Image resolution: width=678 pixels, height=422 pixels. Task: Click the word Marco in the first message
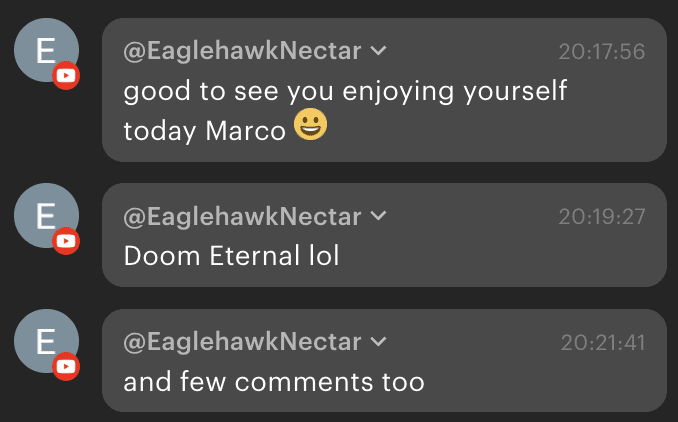pyautogui.click(x=245, y=131)
